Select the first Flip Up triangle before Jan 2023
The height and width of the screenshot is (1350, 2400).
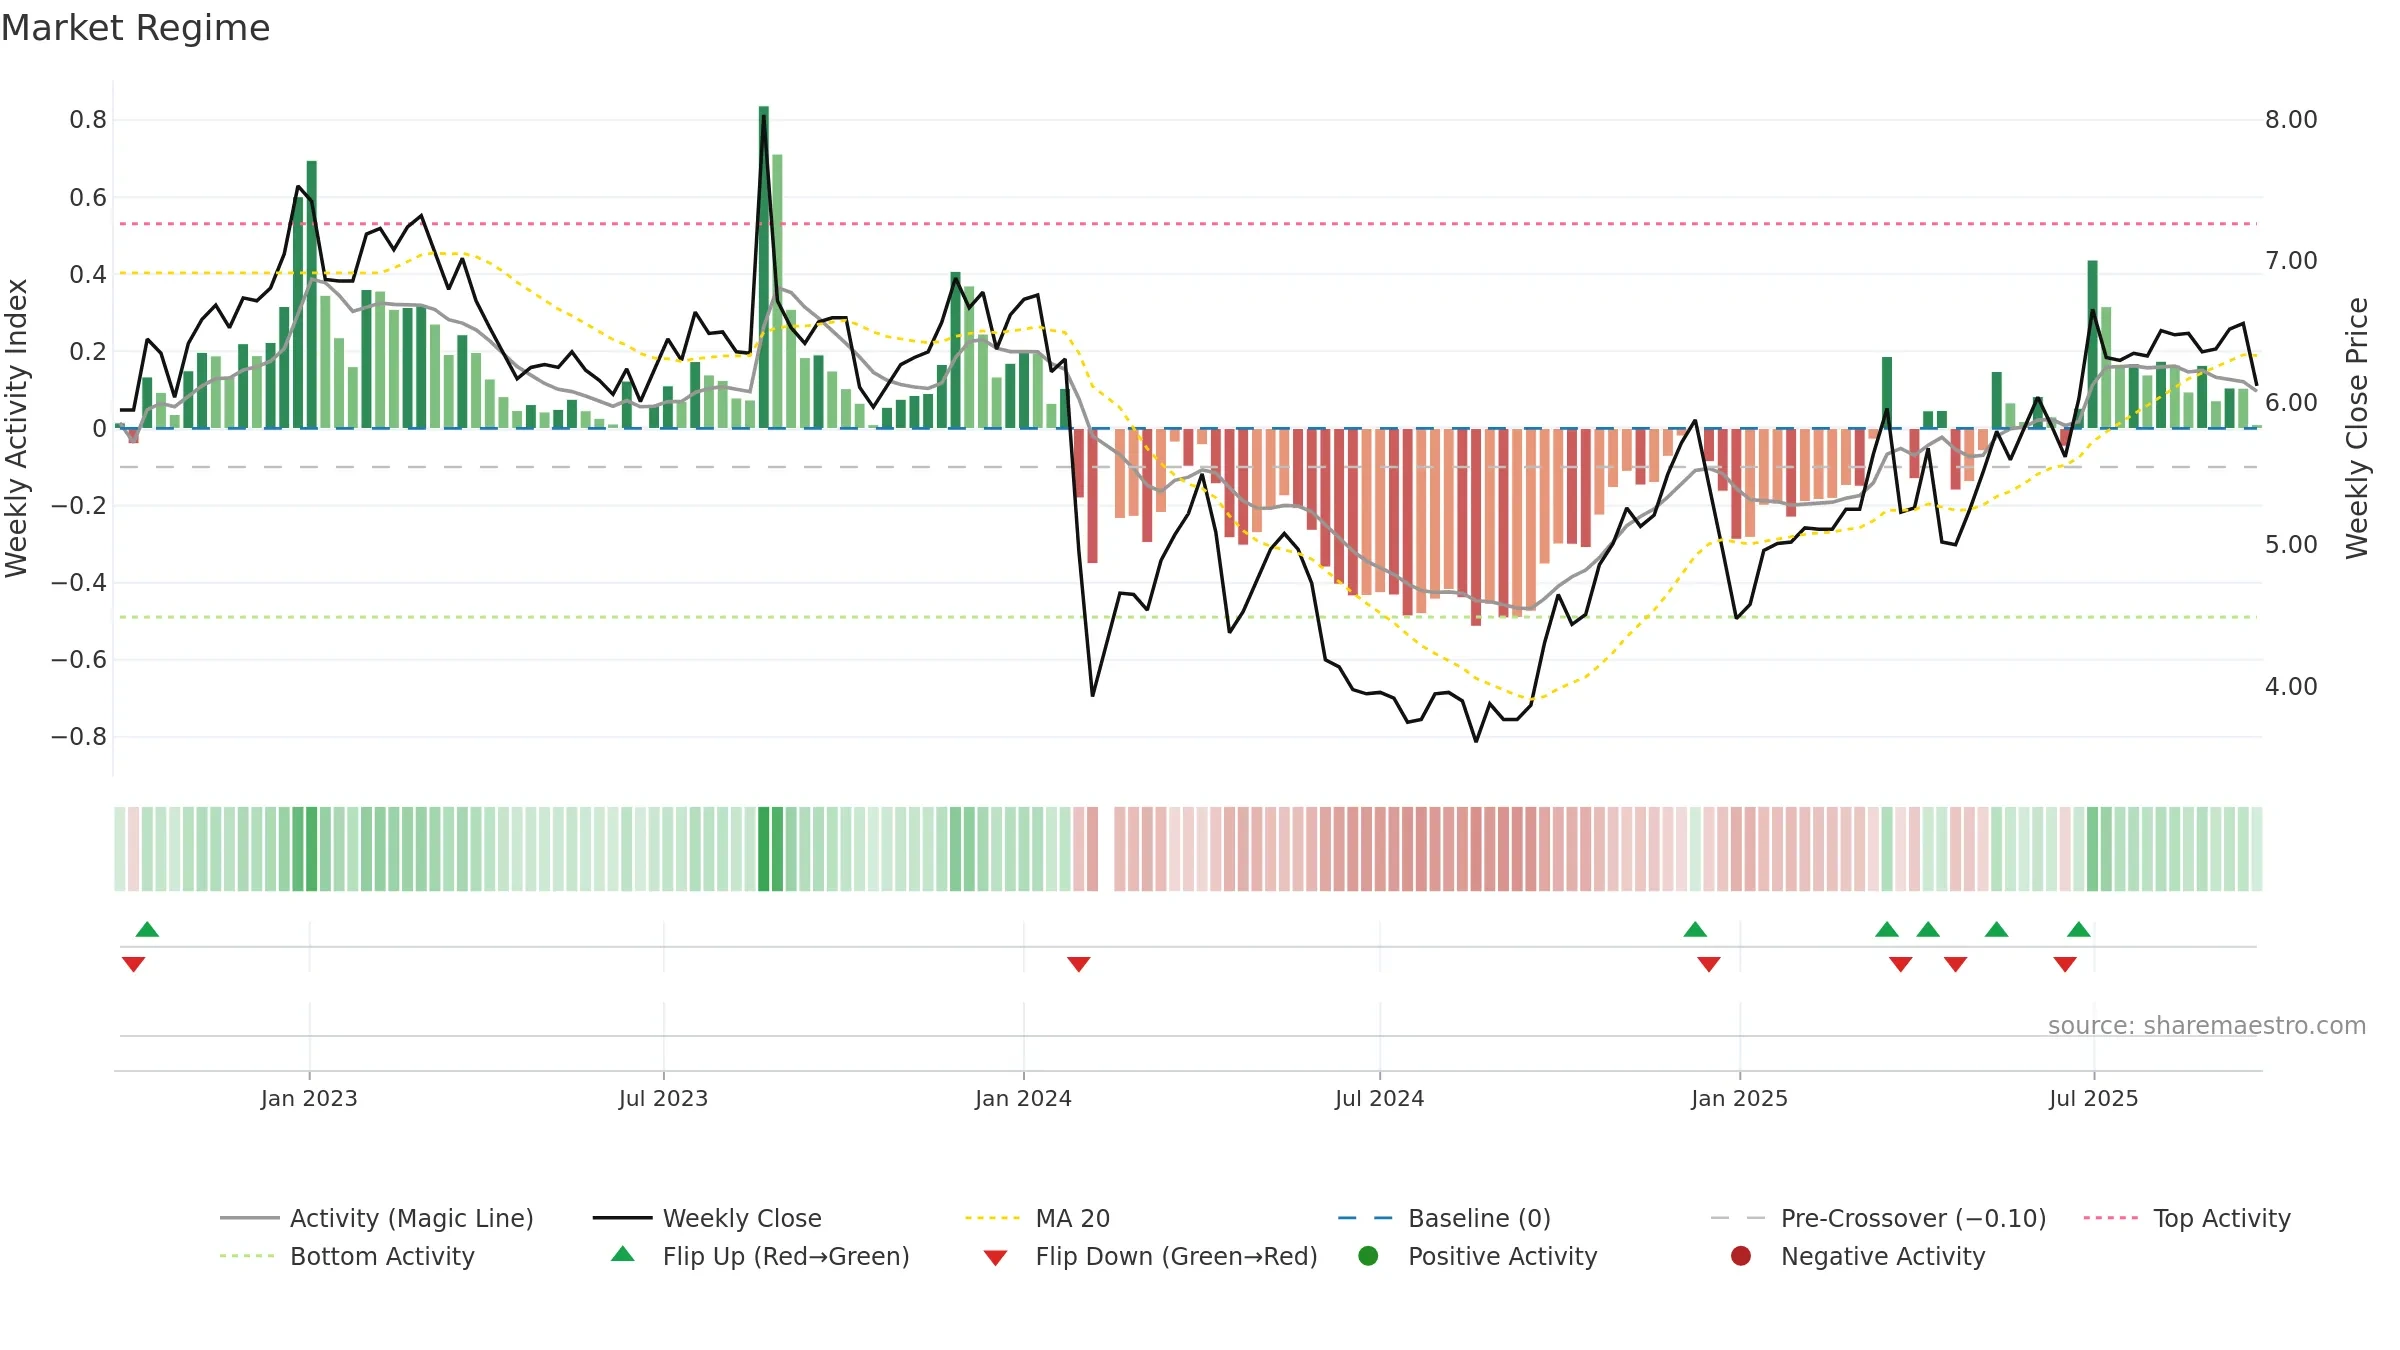[x=147, y=930]
